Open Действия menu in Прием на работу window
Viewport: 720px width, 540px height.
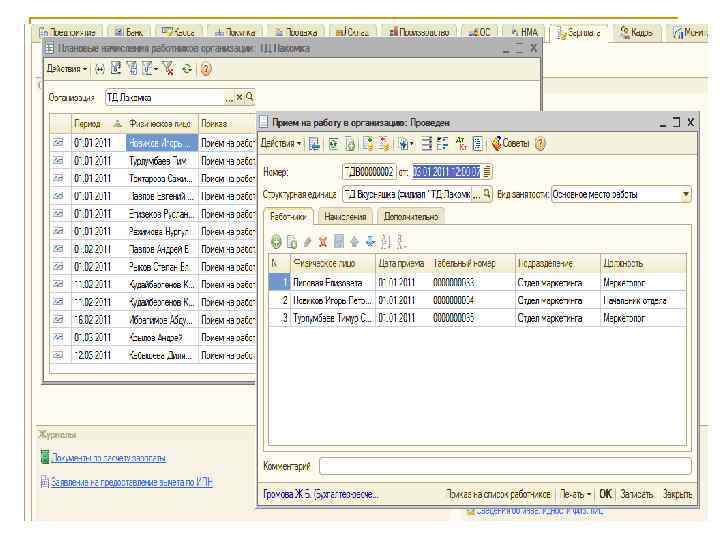281,143
